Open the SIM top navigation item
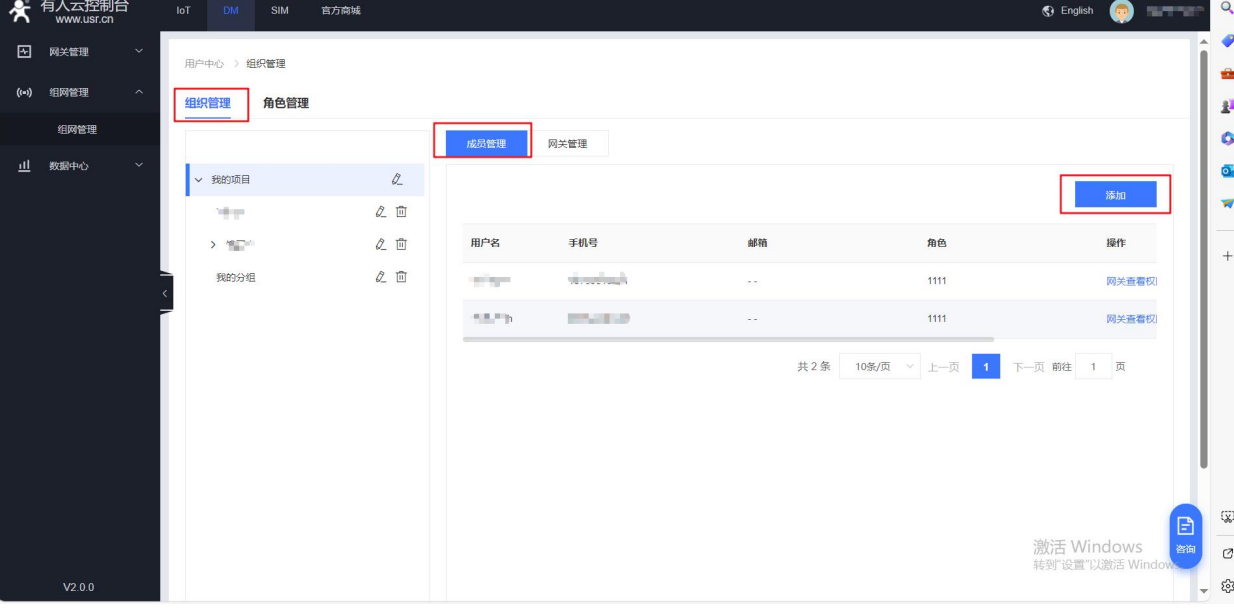The width and height of the screenshot is (1234, 609). 280,11
